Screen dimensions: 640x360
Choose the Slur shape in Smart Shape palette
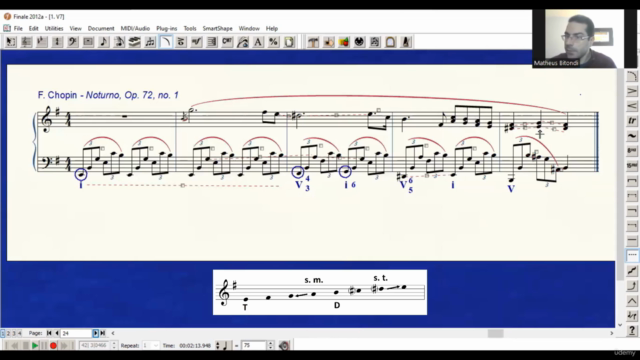(632, 76)
